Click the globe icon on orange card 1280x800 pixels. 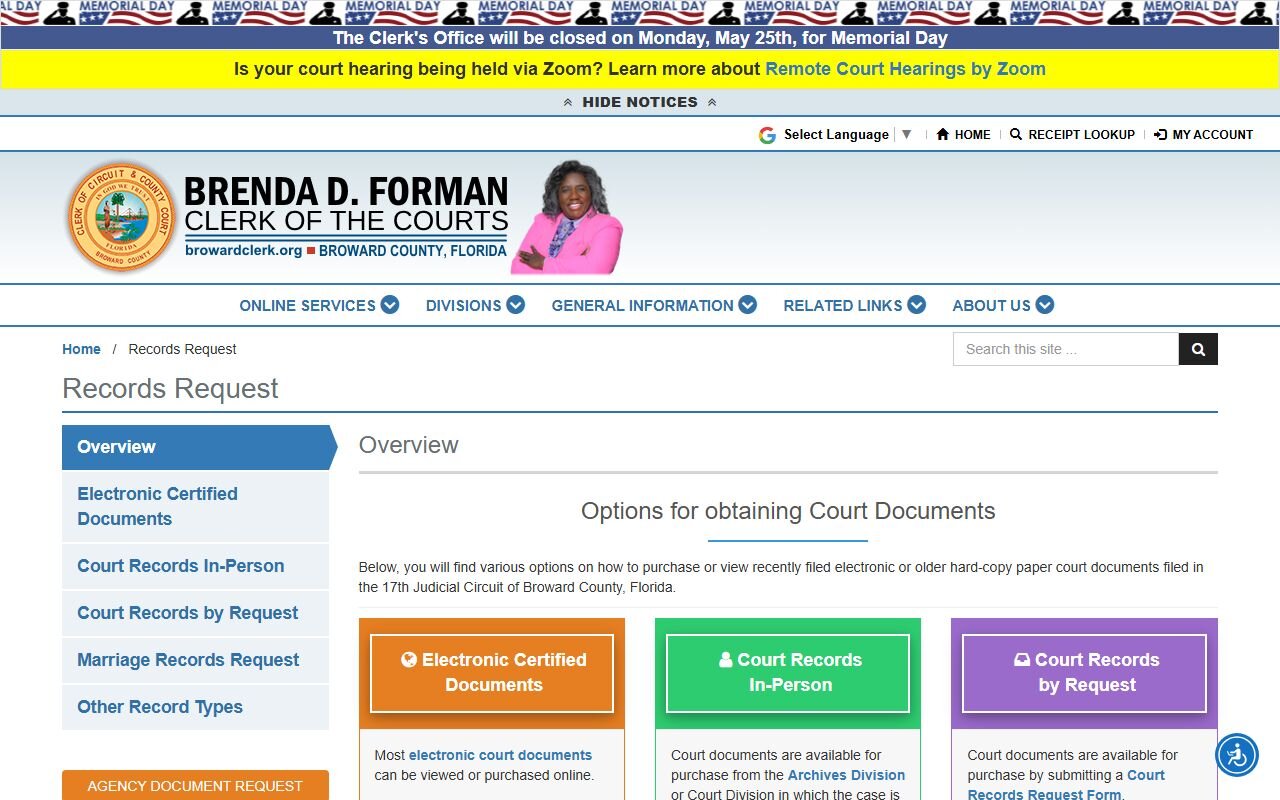point(408,659)
